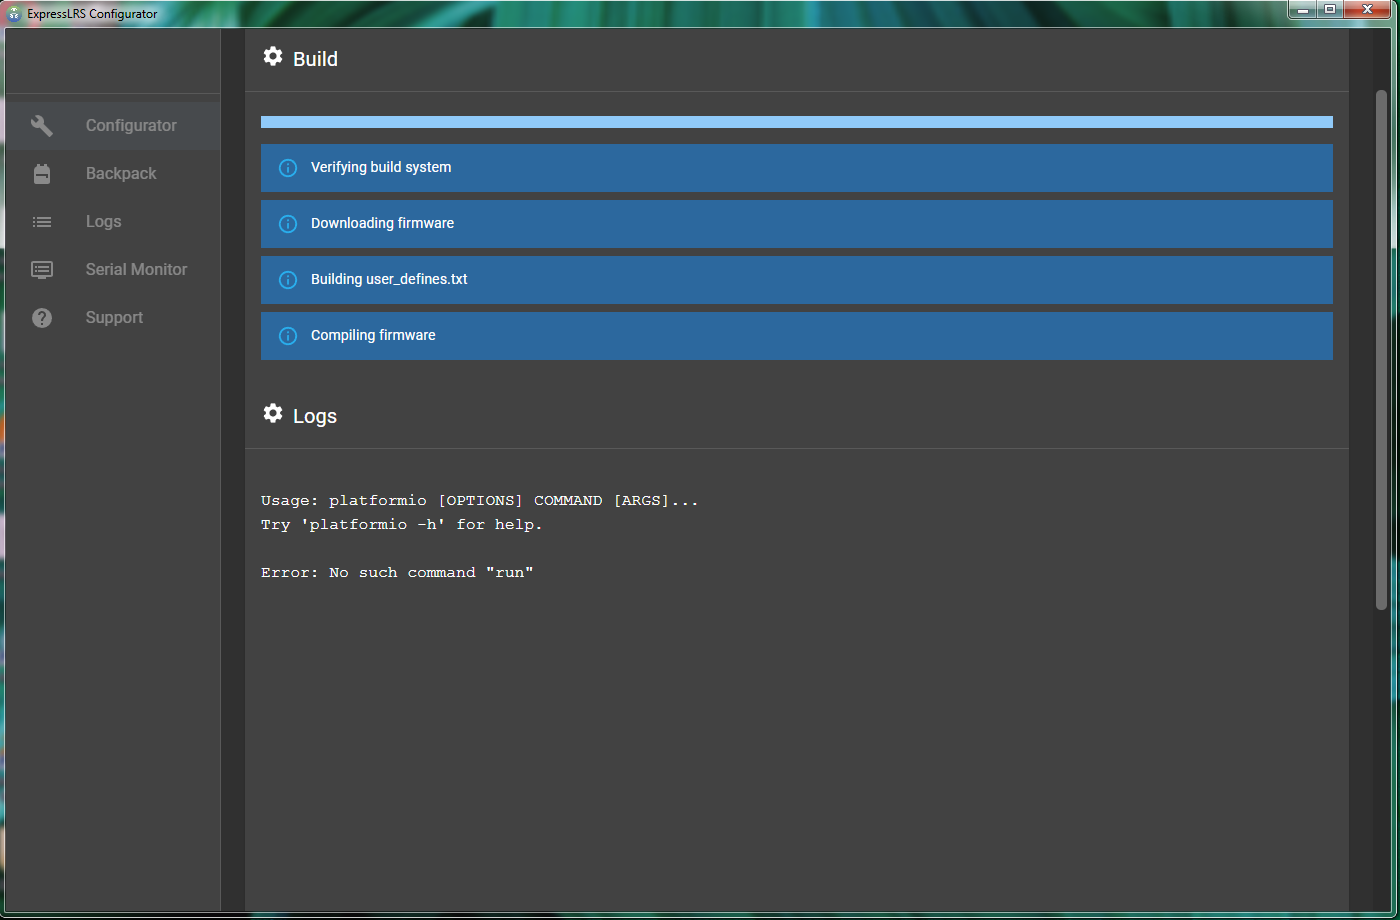Image resolution: width=1400 pixels, height=920 pixels.
Task: Click the Backpack bag icon
Action: tap(42, 174)
